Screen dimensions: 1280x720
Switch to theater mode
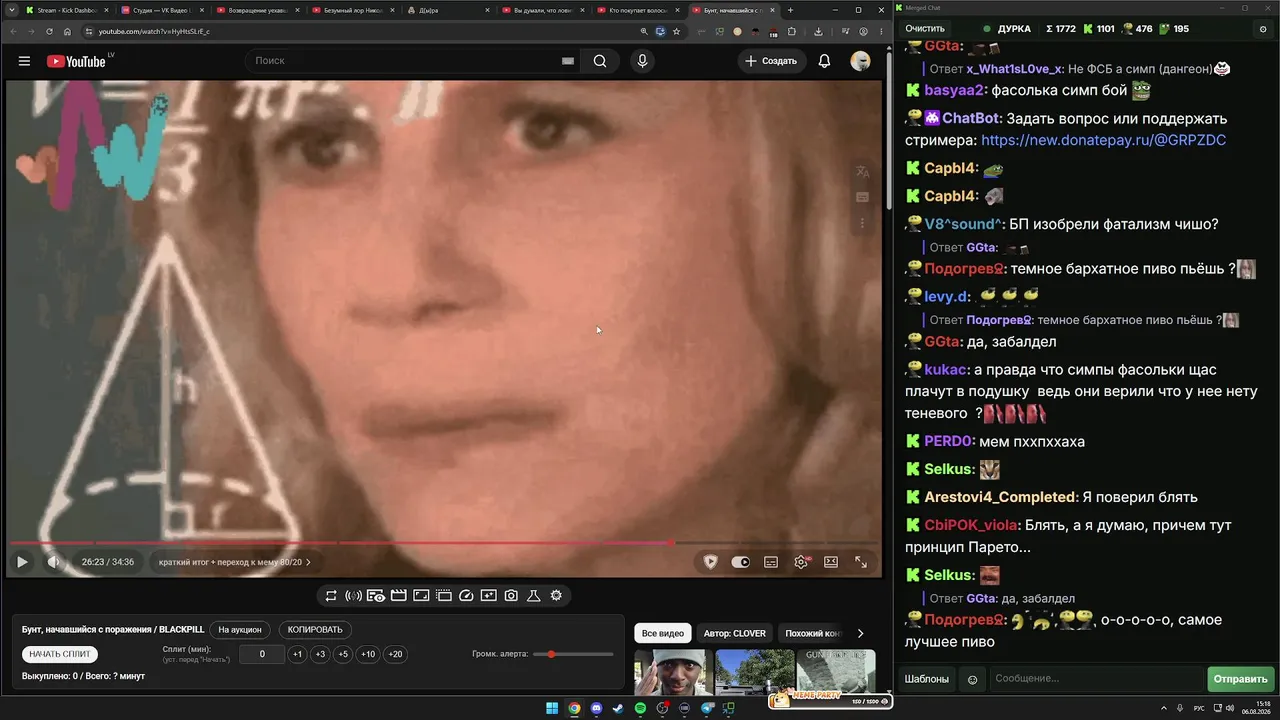(x=831, y=562)
